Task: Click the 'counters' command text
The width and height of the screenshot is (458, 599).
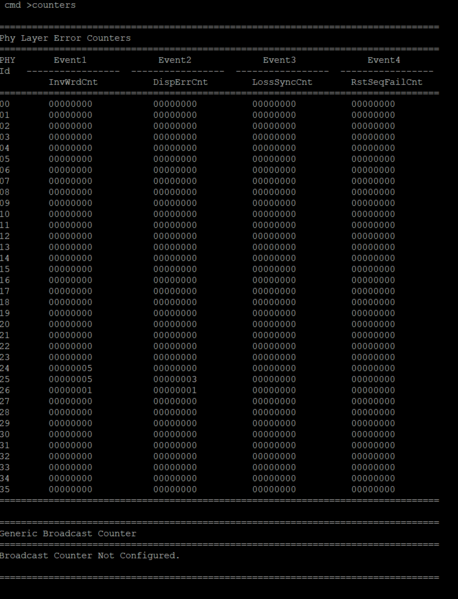Action: coord(54,5)
